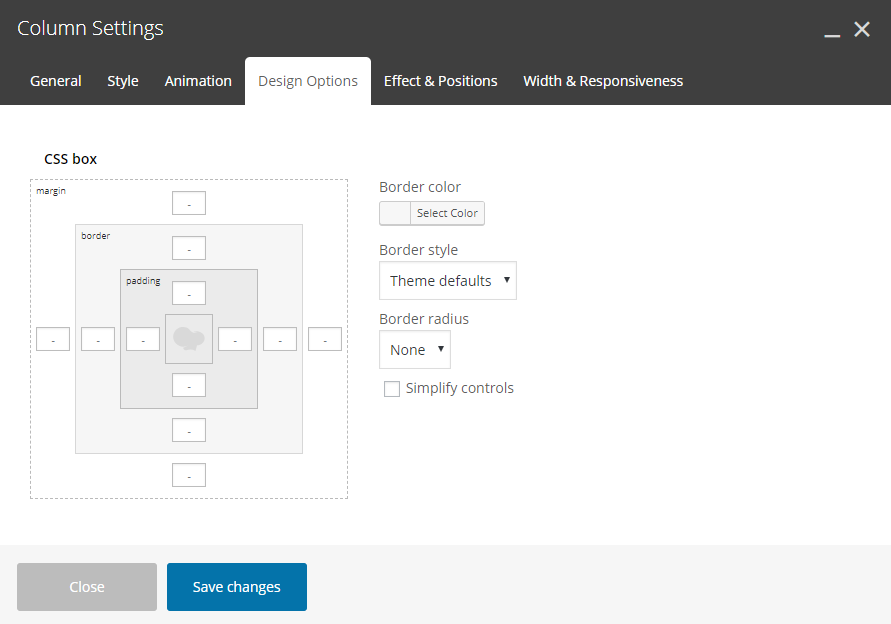Open the Style tab
Viewport: 891px width, 624px height.
click(x=123, y=81)
